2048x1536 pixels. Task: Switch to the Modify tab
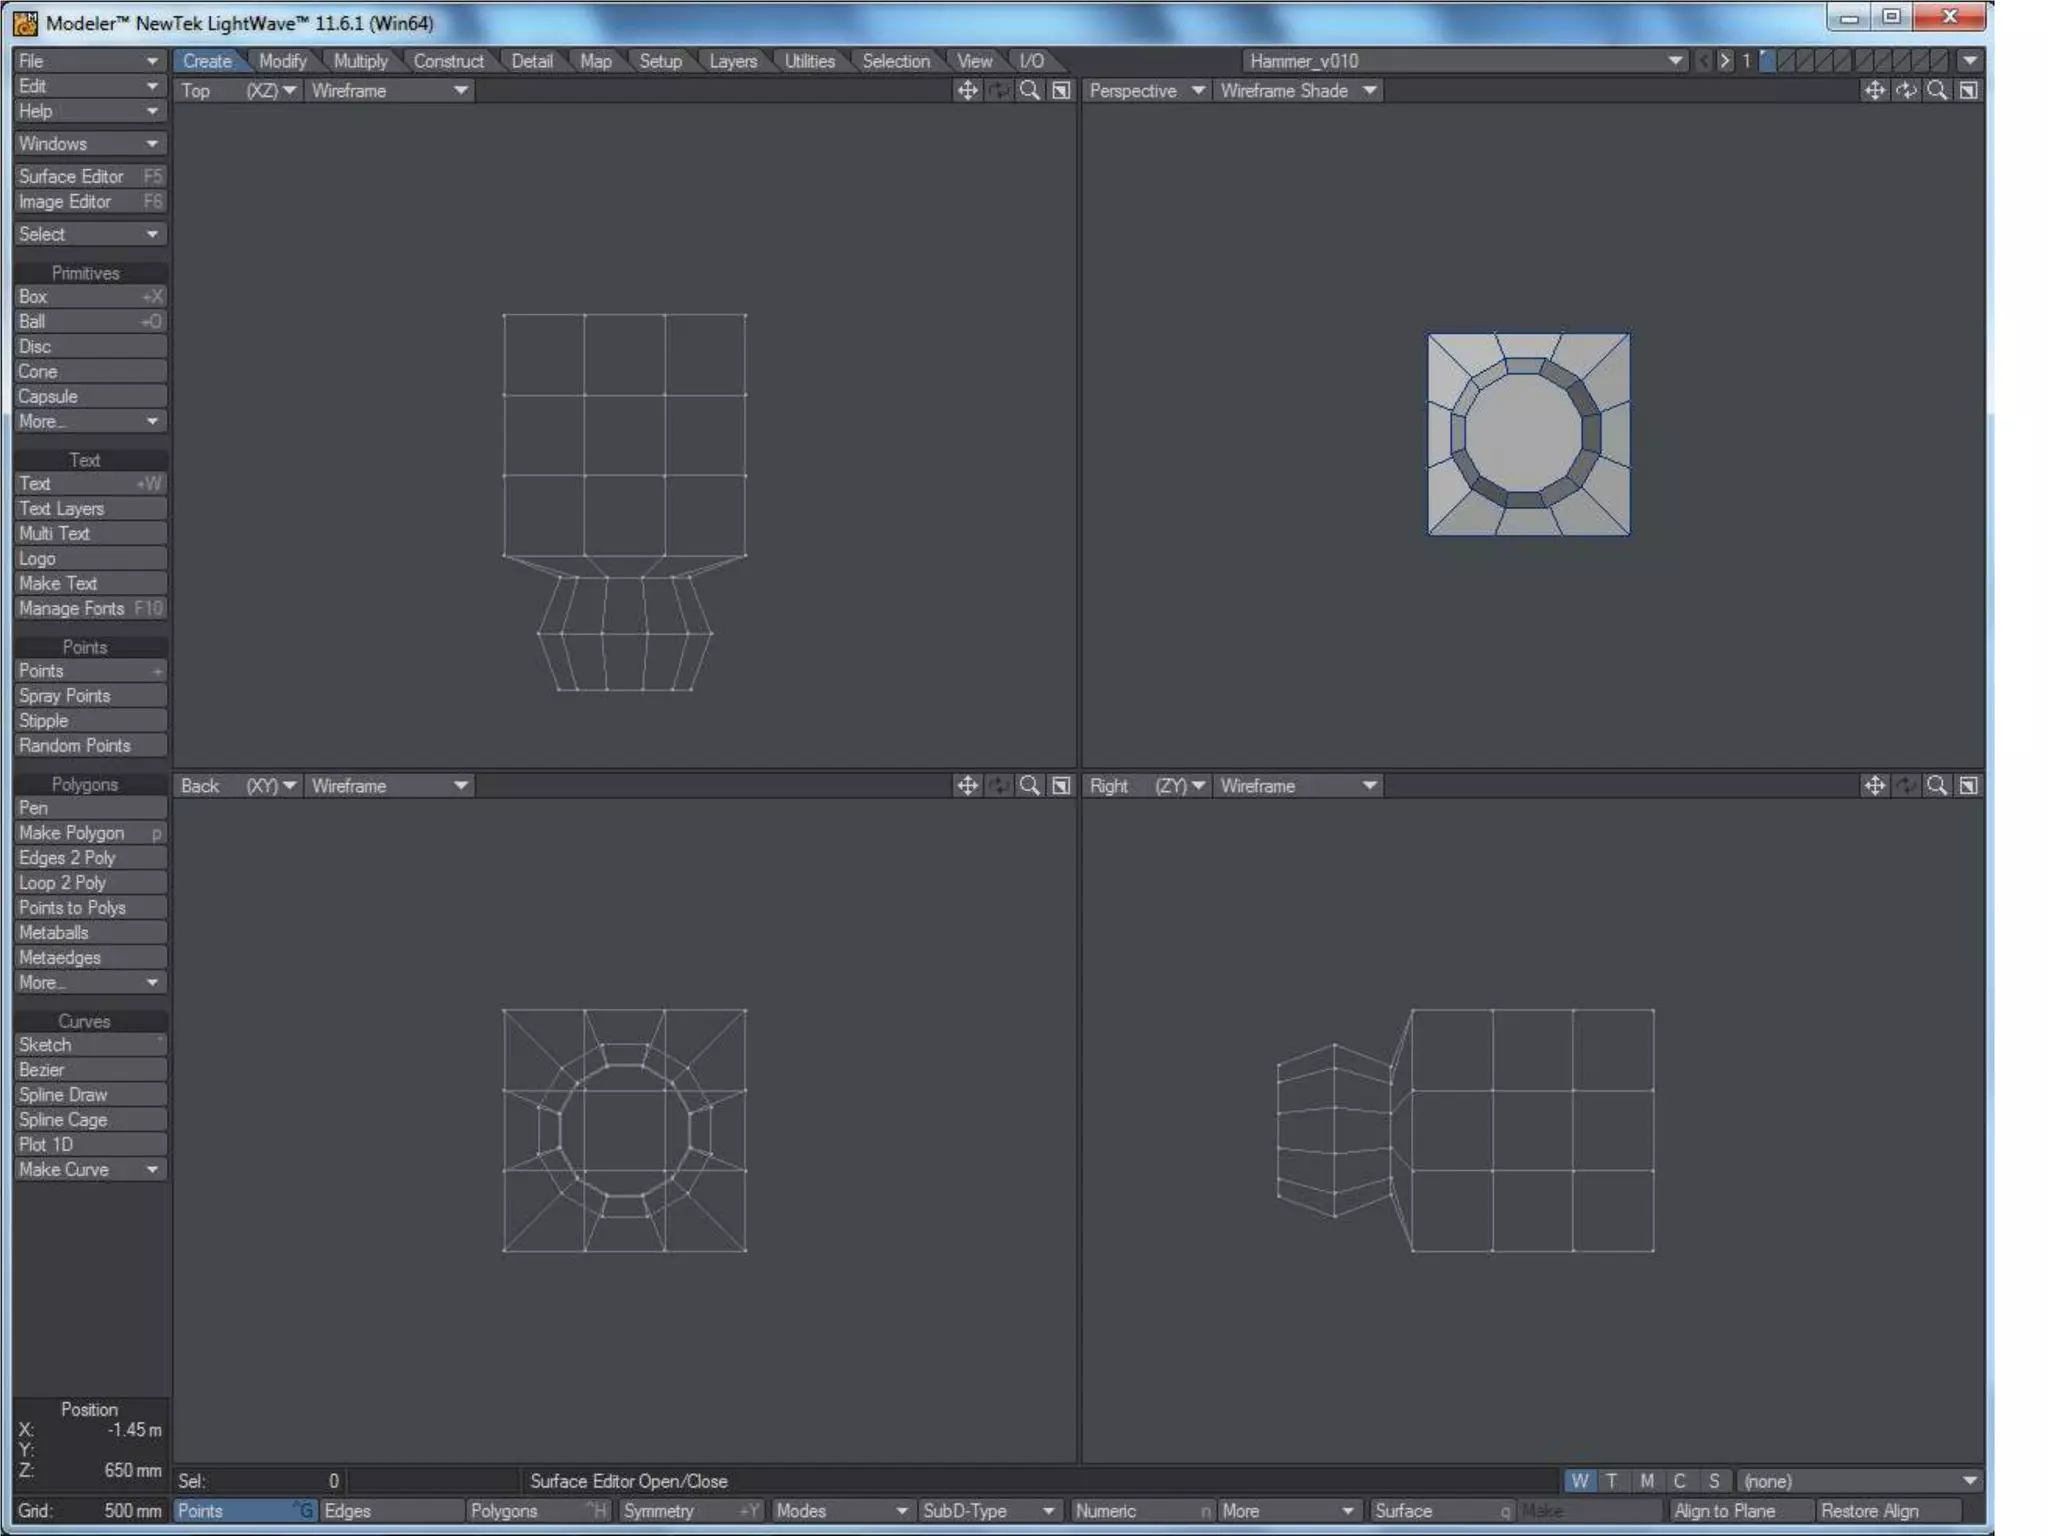(282, 61)
